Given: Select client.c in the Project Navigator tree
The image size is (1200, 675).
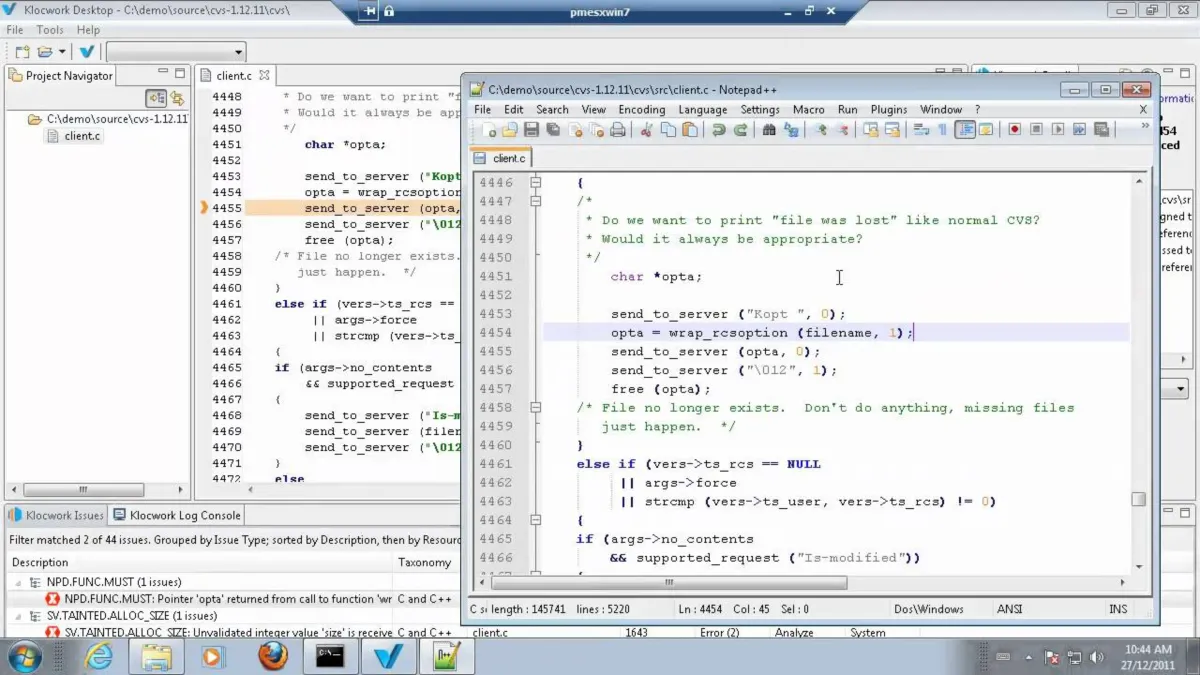Looking at the screenshot, I should [82, 136].
